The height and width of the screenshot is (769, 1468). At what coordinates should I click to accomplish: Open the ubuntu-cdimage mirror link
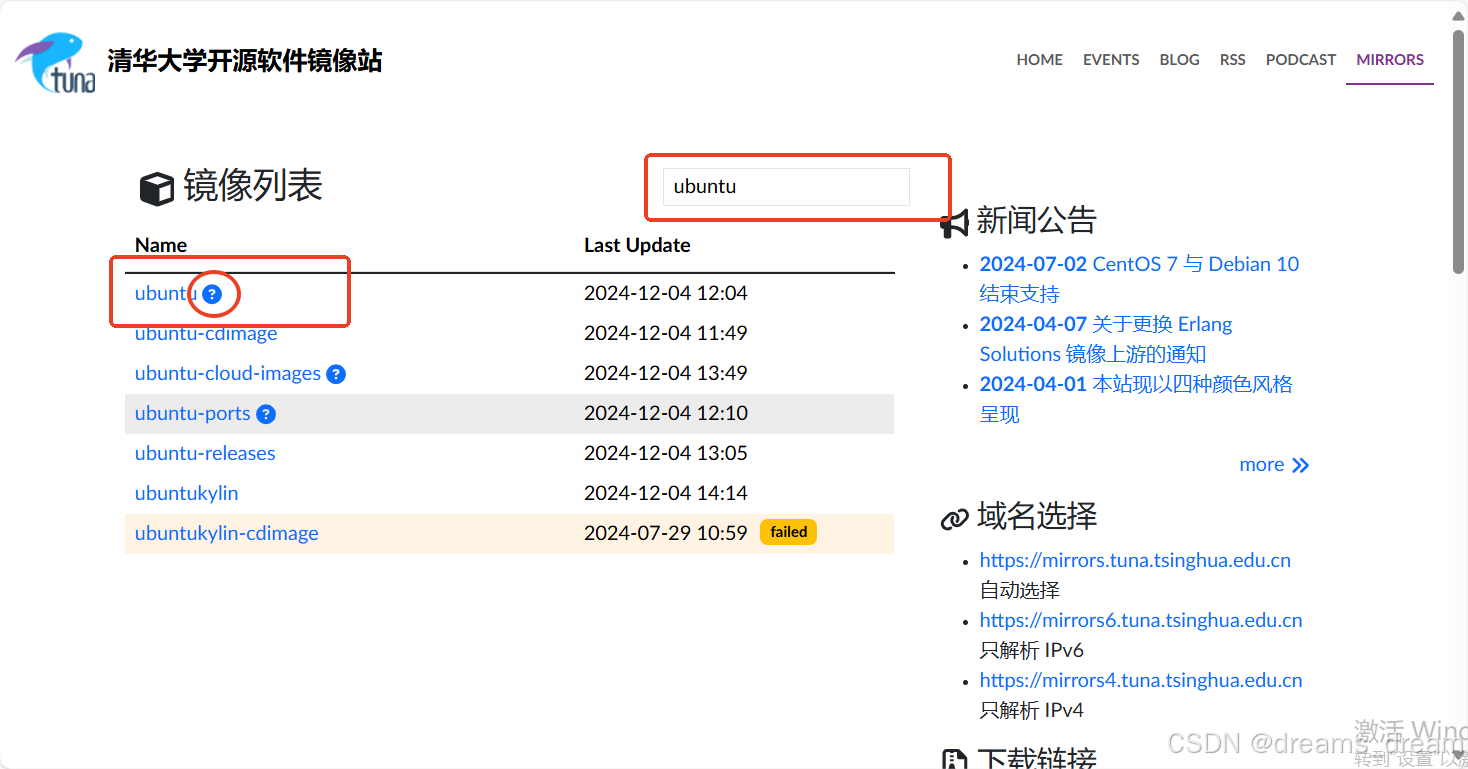(x=206, y=333)
